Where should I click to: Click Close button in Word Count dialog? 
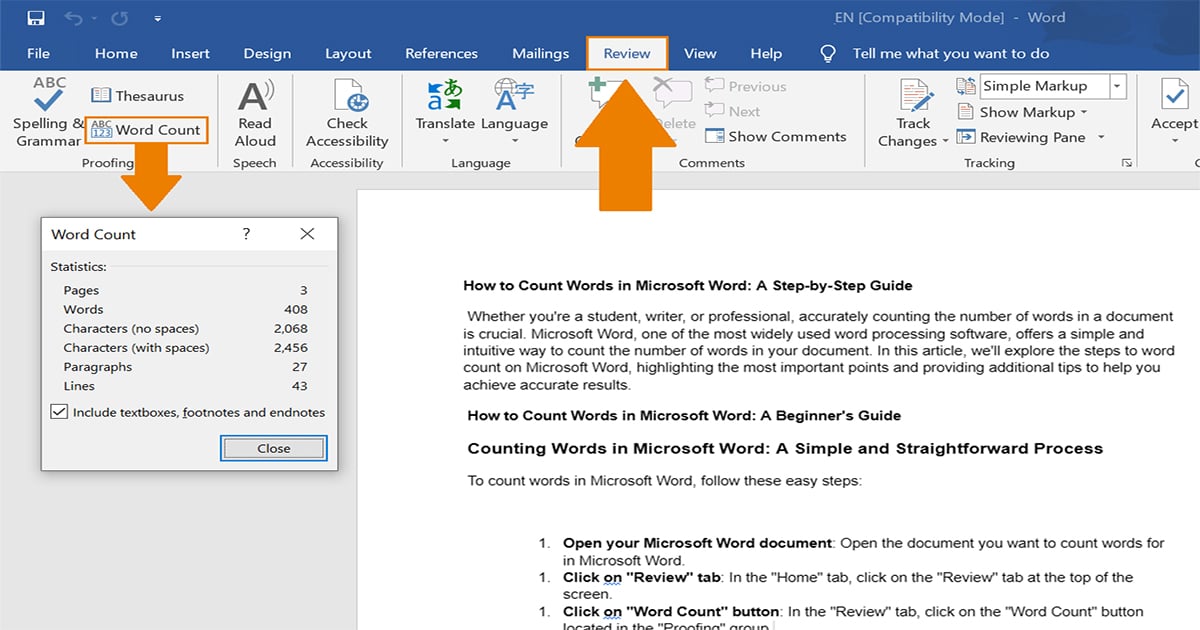(273, 449)
